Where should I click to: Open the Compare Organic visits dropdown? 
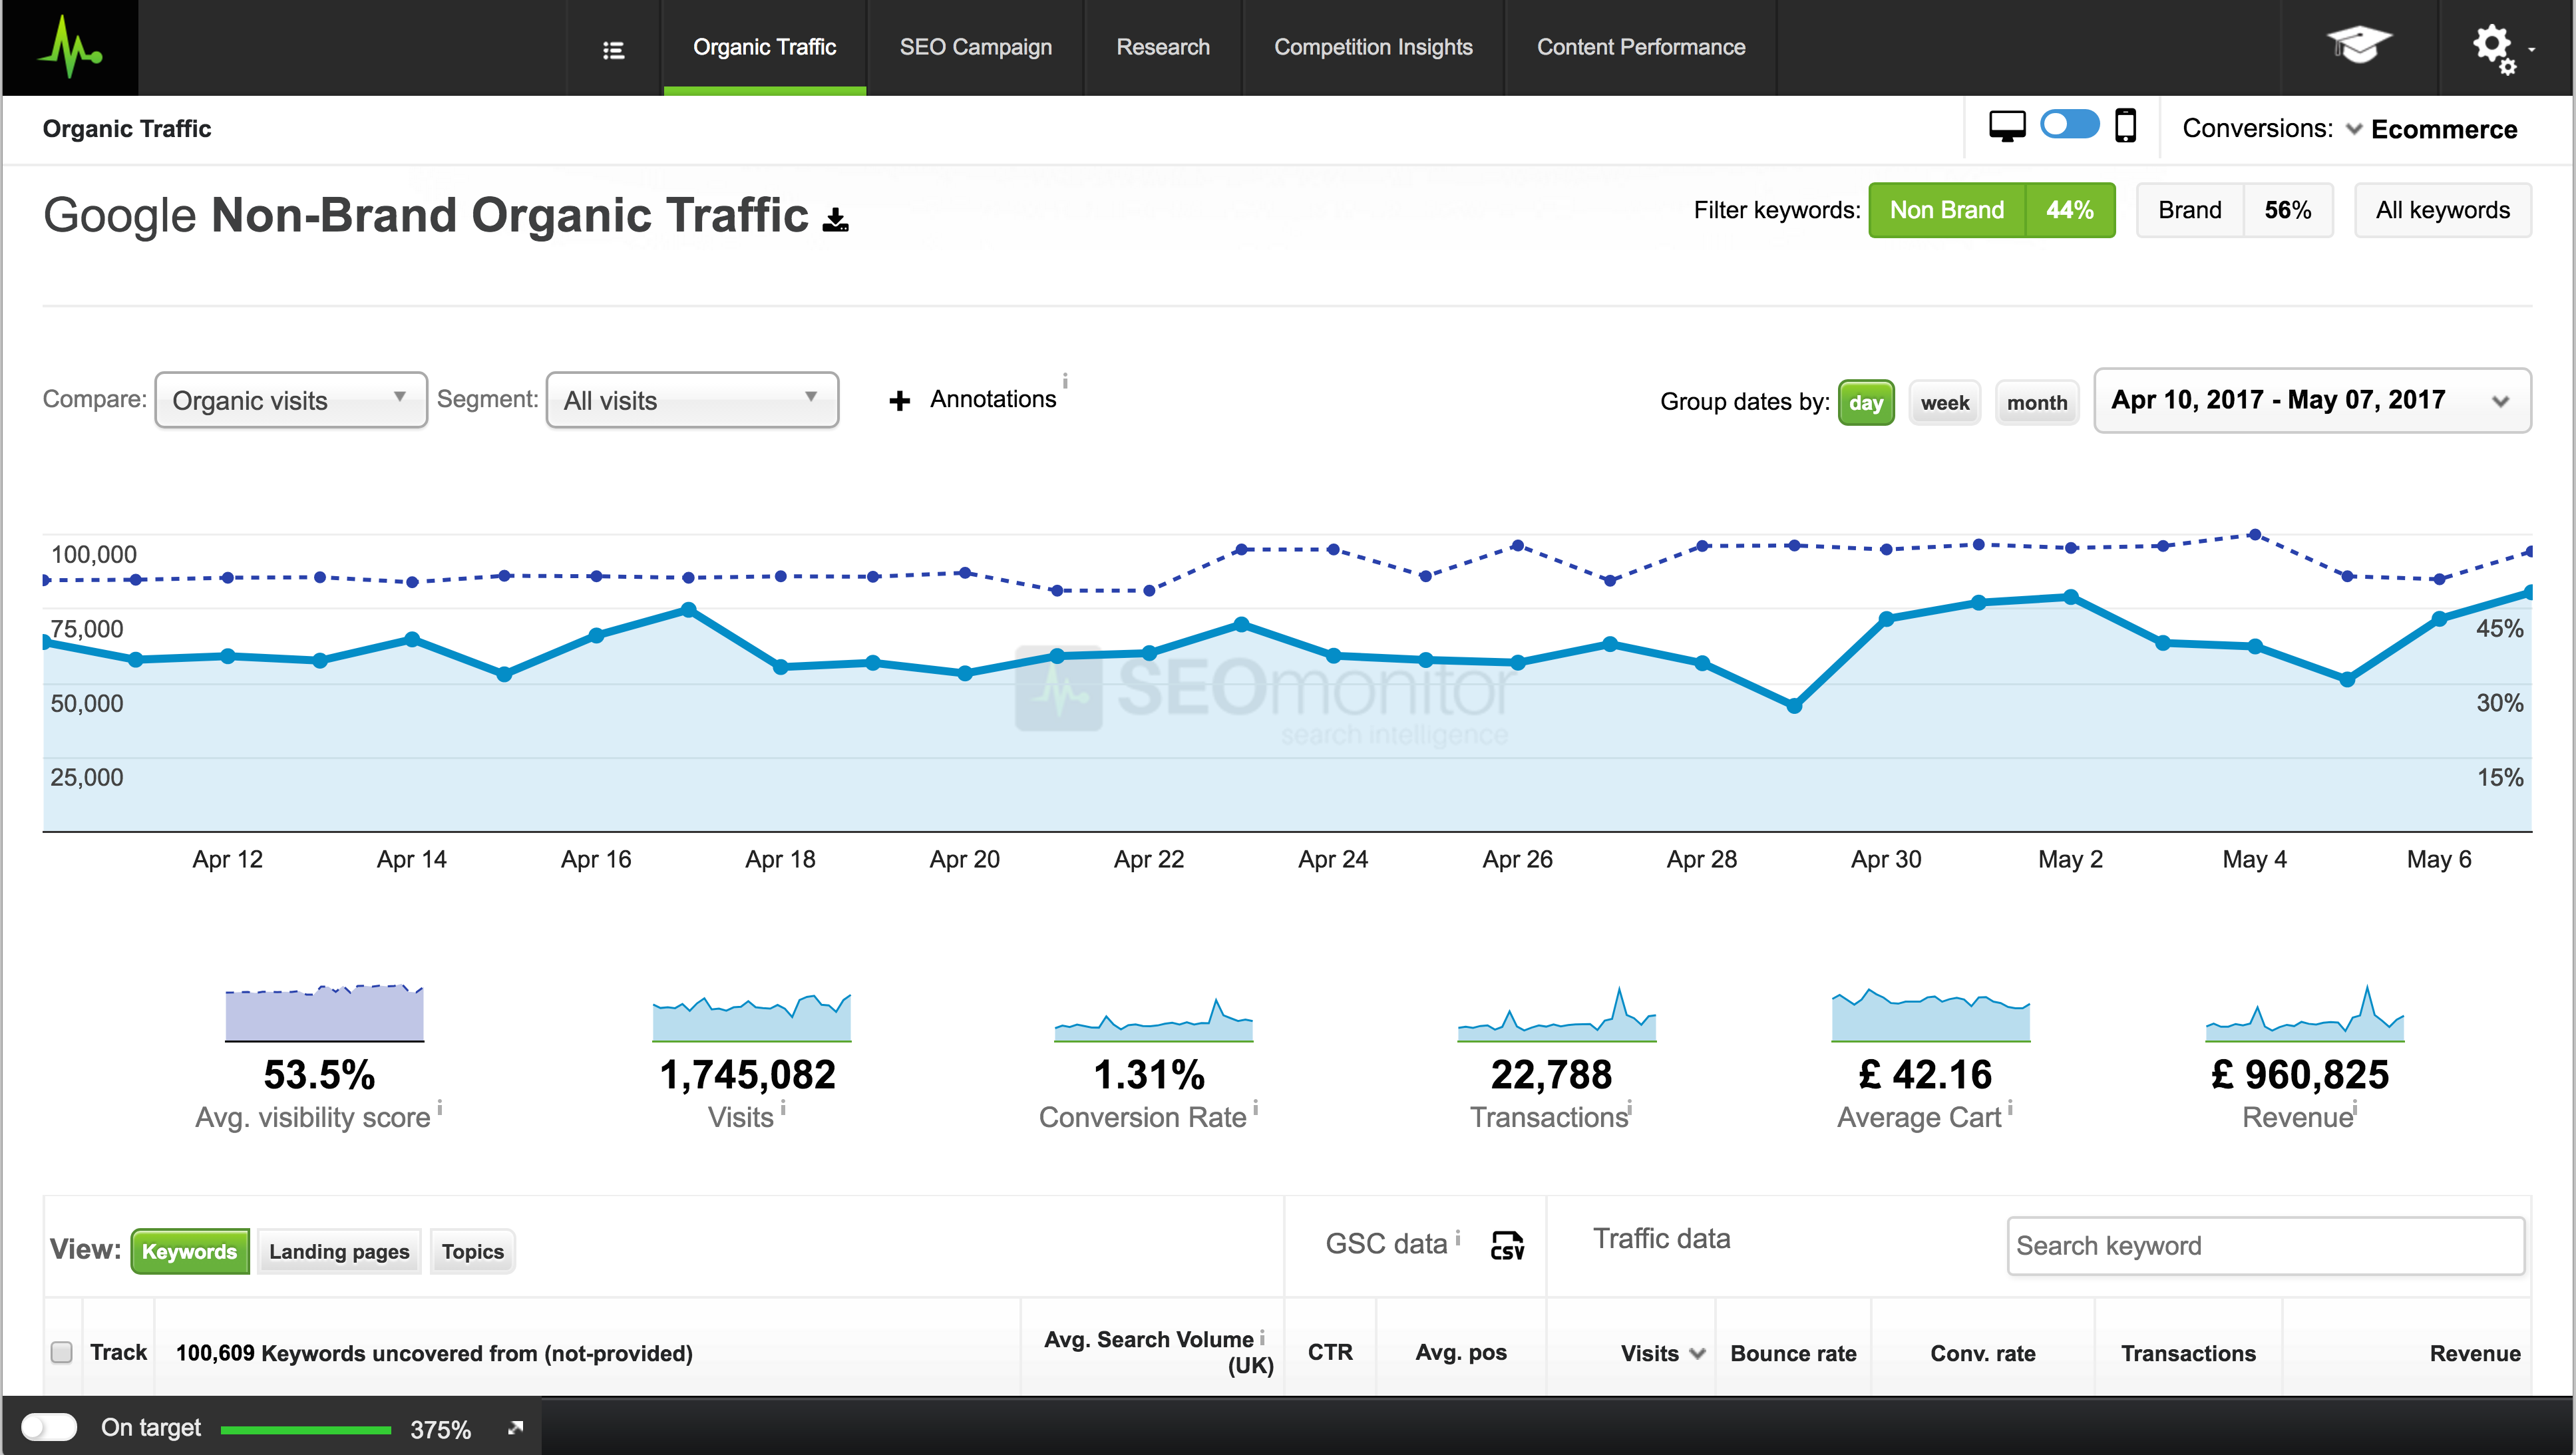[x=290, y=400]
